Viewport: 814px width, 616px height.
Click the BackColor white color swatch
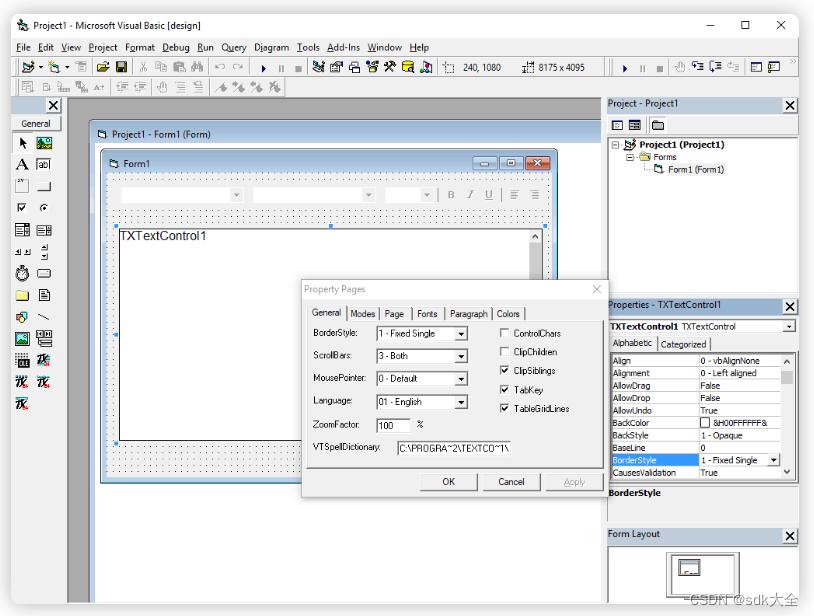[x=705, y=423]
